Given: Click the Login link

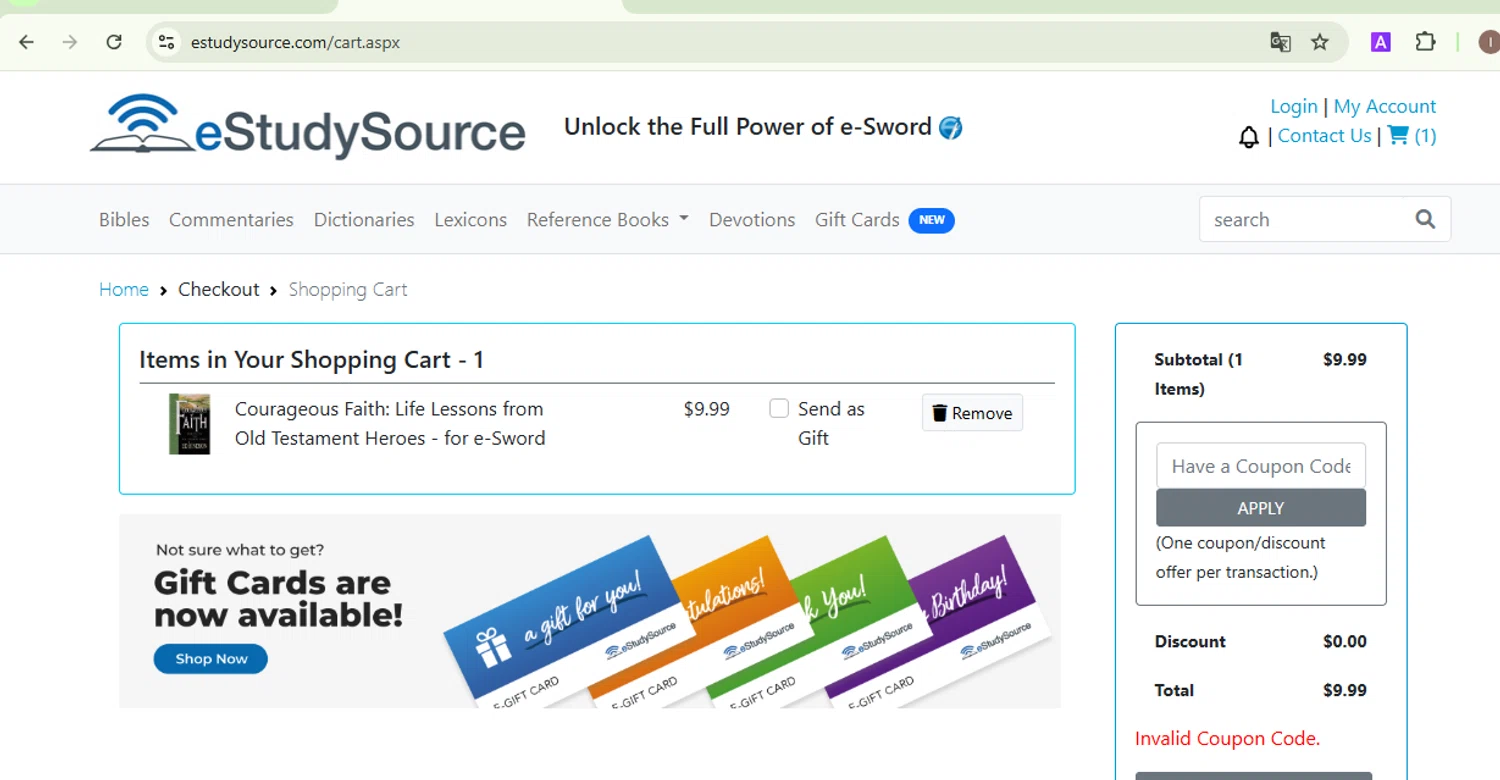Looking at the screenshot, I should click(x=1294, y=106).
